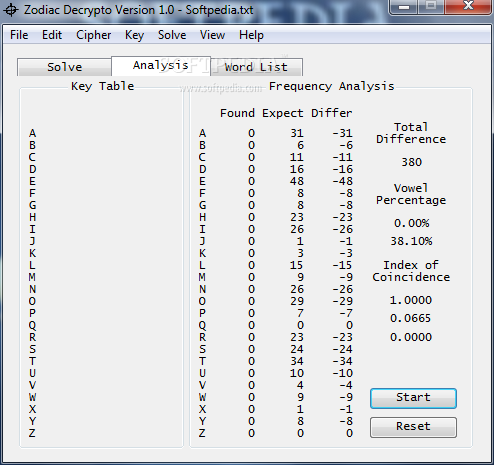Click the Expect value 15 for L
The height and width of the screenshot is (465, 494).
[x=297, y=265]
